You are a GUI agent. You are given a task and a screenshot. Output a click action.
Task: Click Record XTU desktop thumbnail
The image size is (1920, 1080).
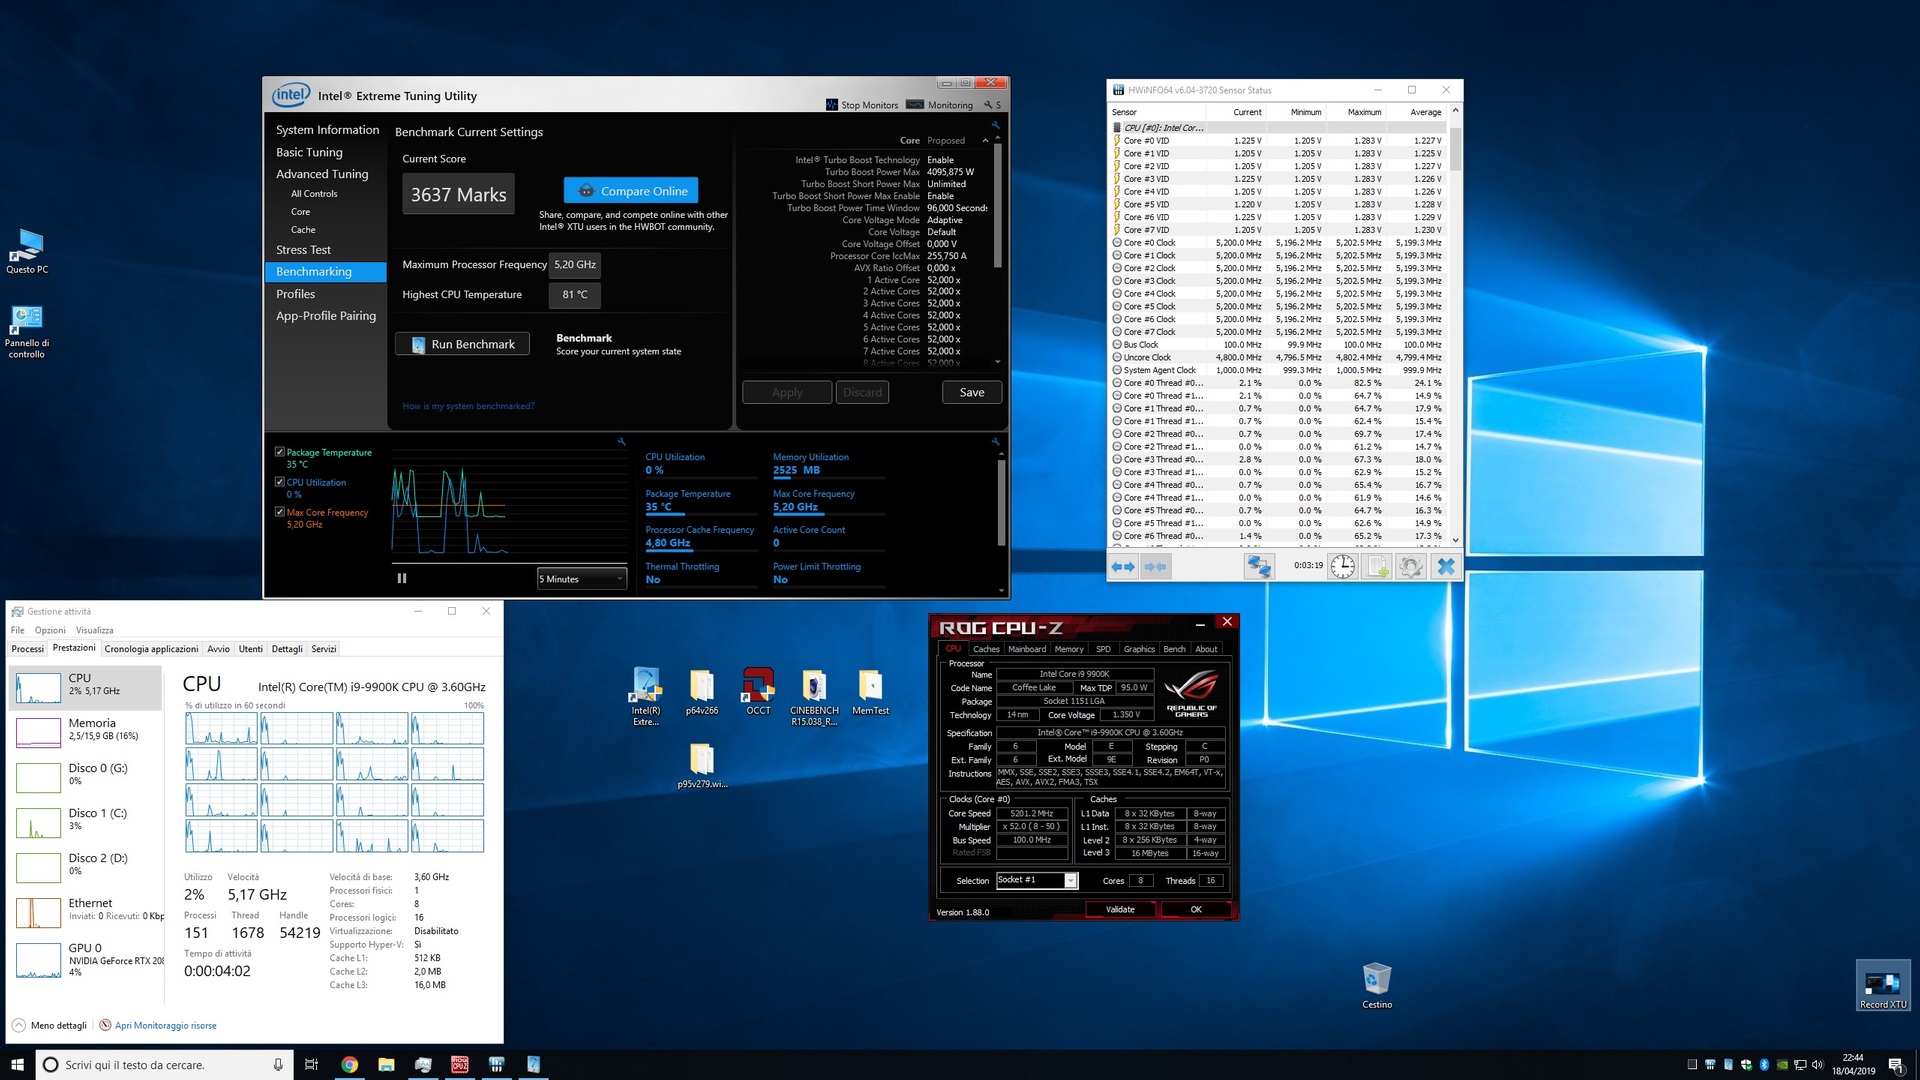click(1883, 986)
